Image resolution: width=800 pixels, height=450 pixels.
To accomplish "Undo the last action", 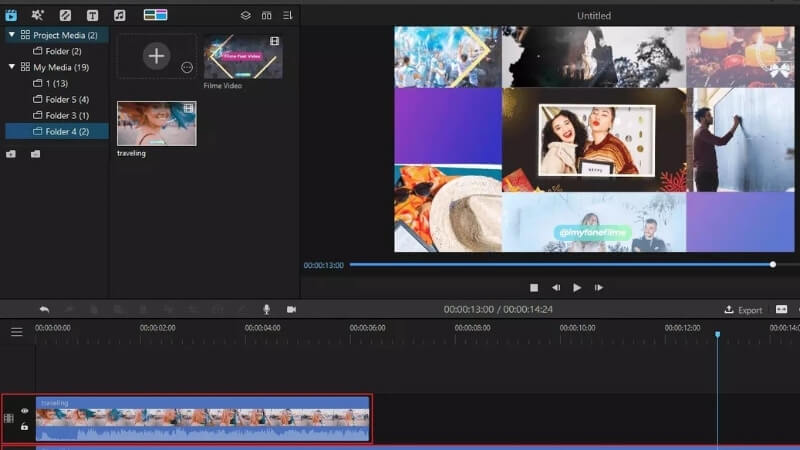I will [x=44, y=309].
